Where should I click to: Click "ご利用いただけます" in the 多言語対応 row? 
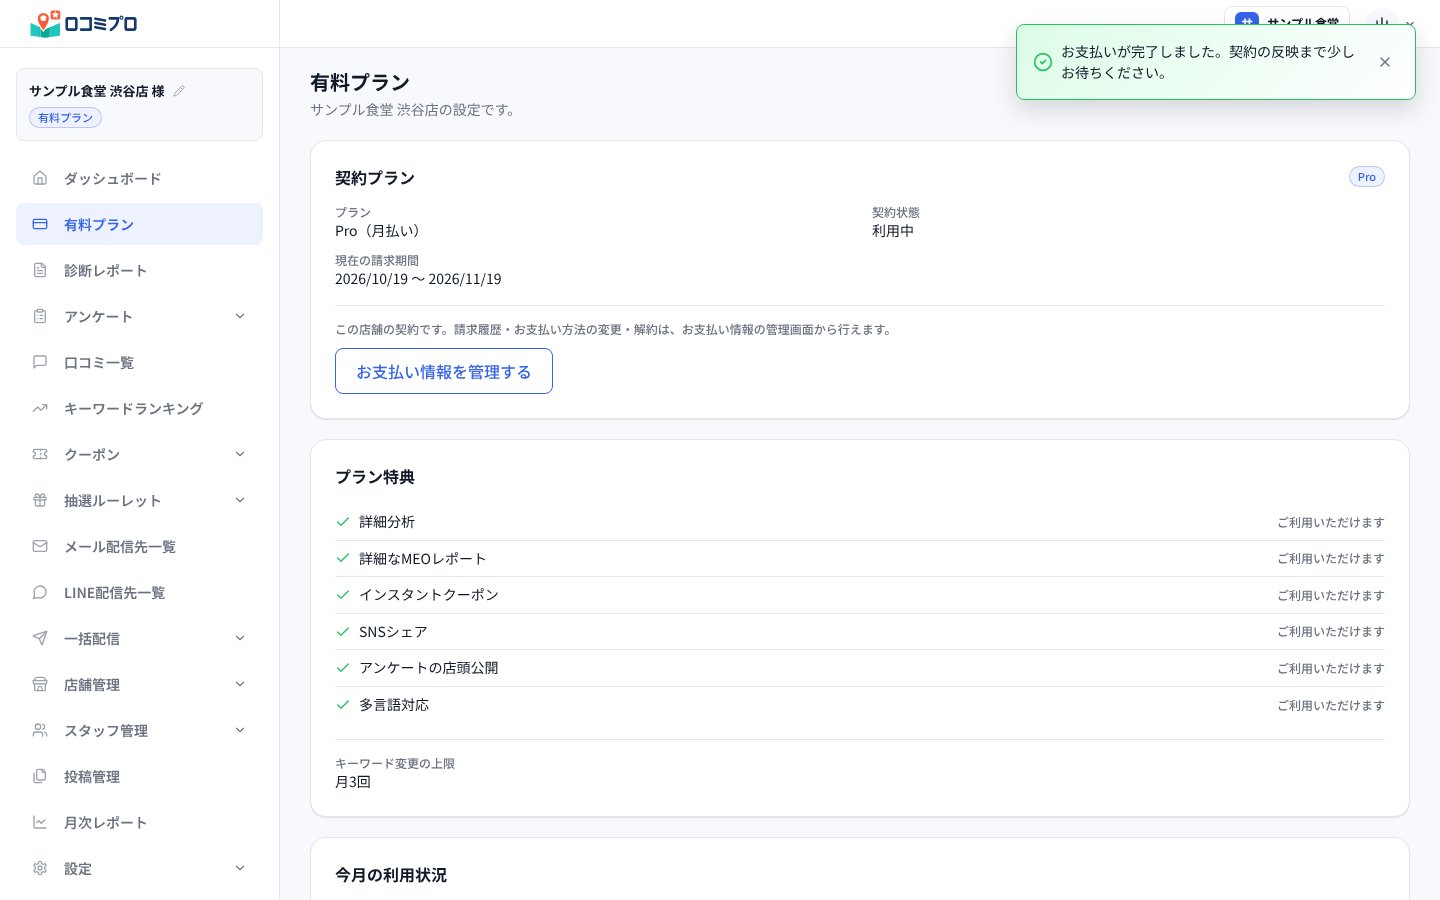pyautogui.click(x=1331, y=706)
